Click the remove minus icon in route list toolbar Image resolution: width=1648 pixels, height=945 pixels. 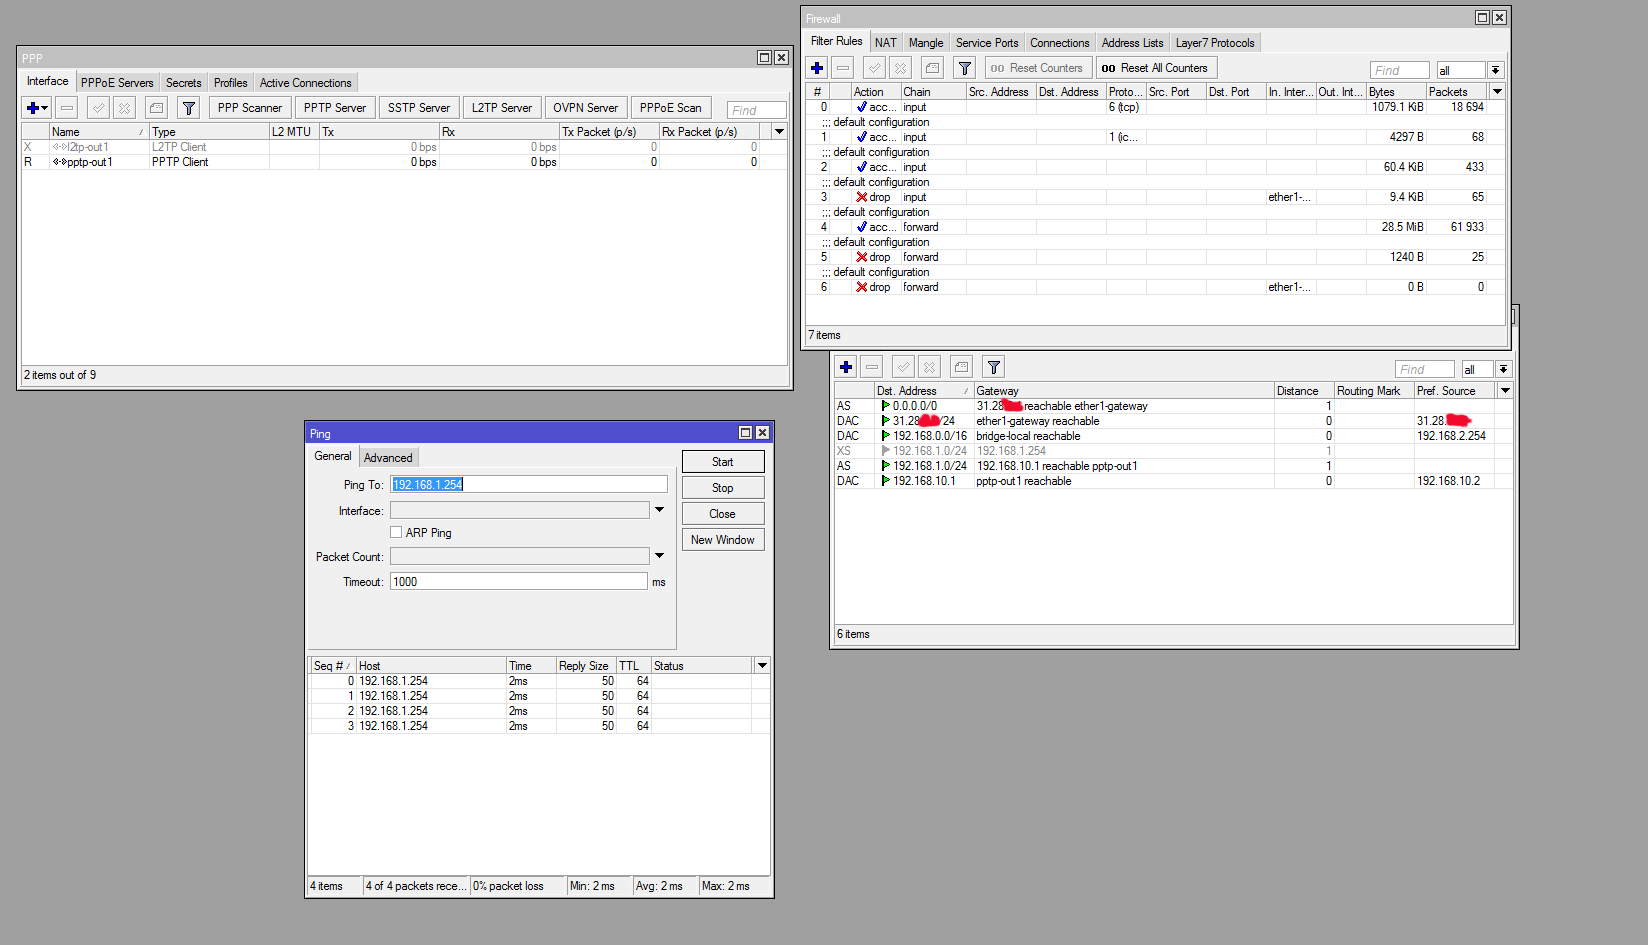point(872,367)
